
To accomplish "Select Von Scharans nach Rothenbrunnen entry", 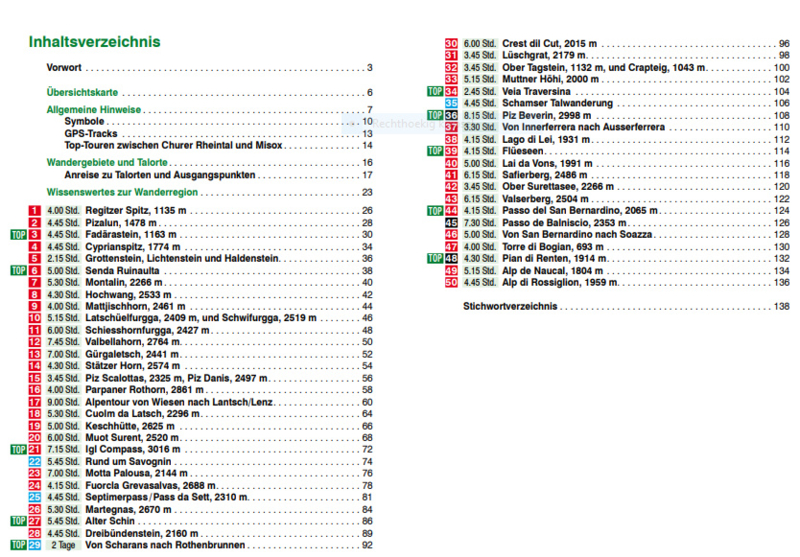I will [165, 545].
